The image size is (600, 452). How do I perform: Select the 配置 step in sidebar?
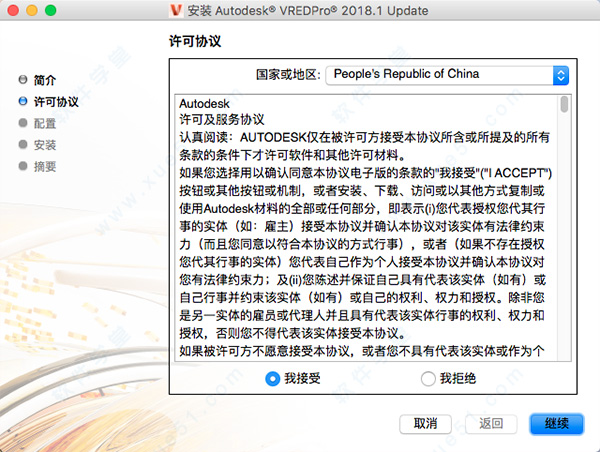click(x=38, y=123)
